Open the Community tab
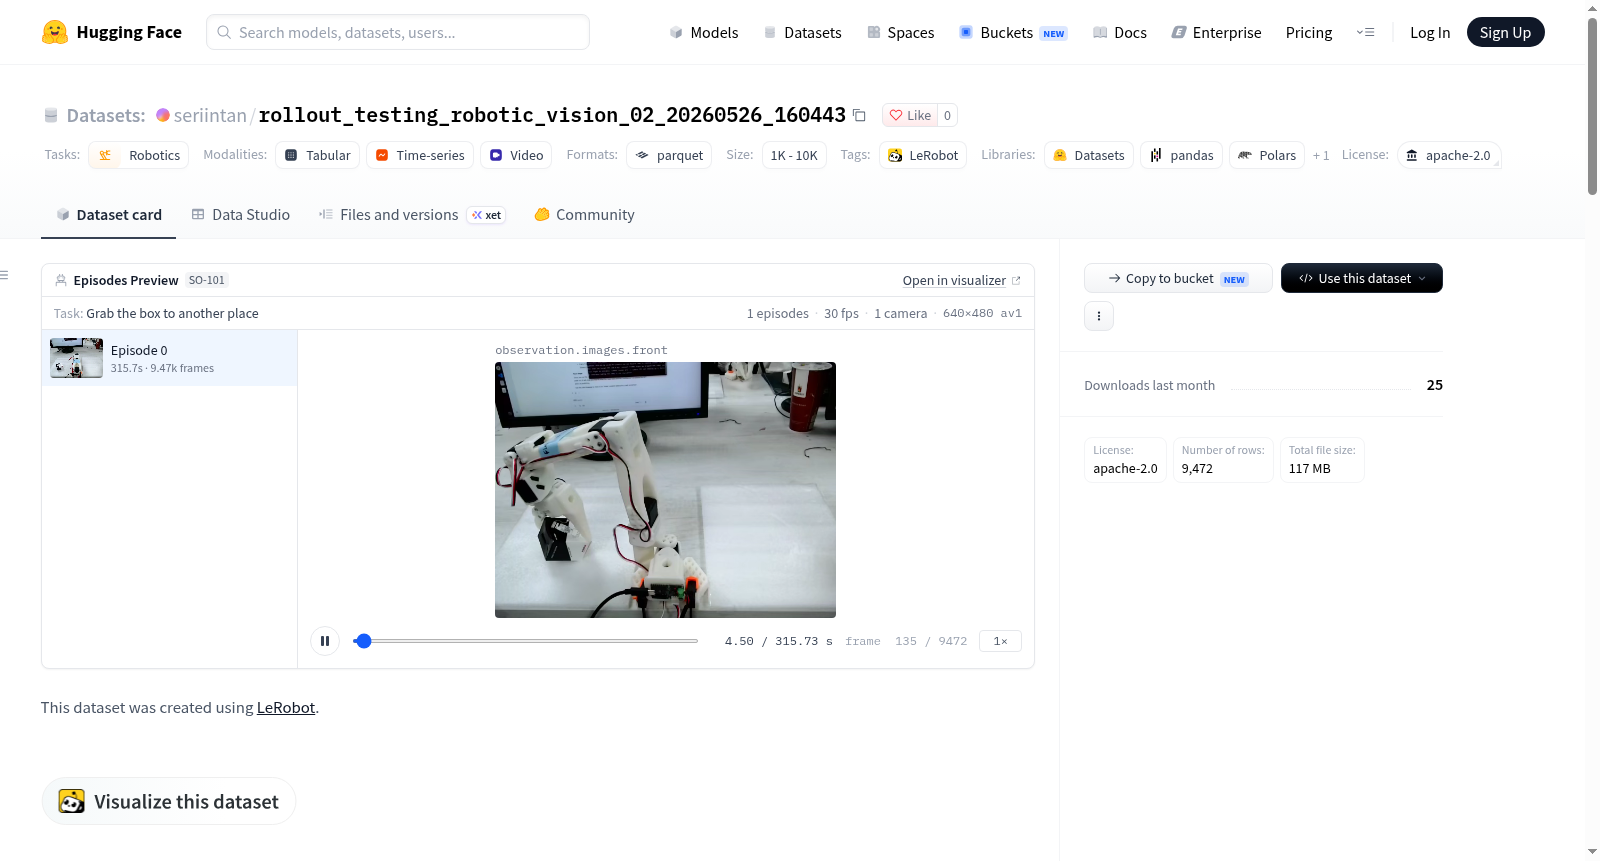1600x861 pixels. coord(584,215)
